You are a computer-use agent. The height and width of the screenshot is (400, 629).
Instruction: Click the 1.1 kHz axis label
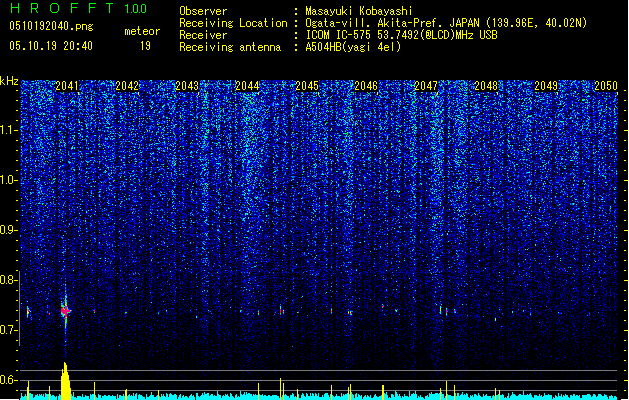pos(9,130)
